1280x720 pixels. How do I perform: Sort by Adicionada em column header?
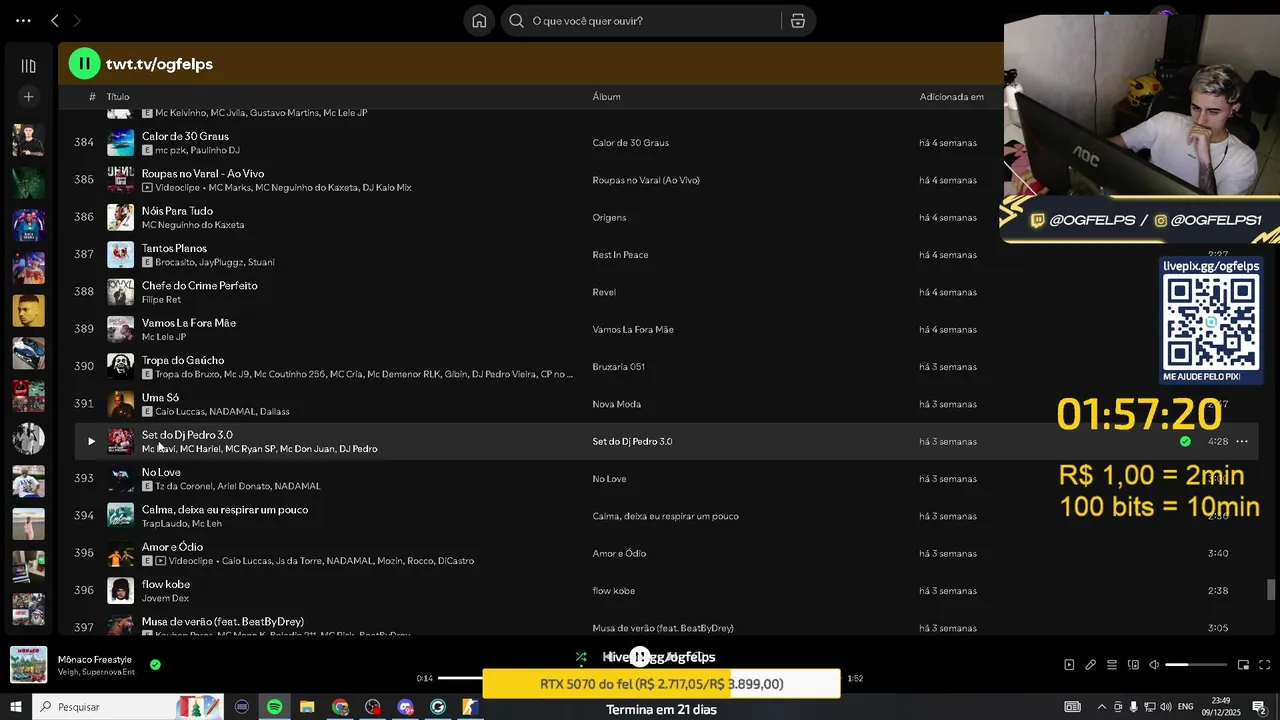click(x=951, y=97)
